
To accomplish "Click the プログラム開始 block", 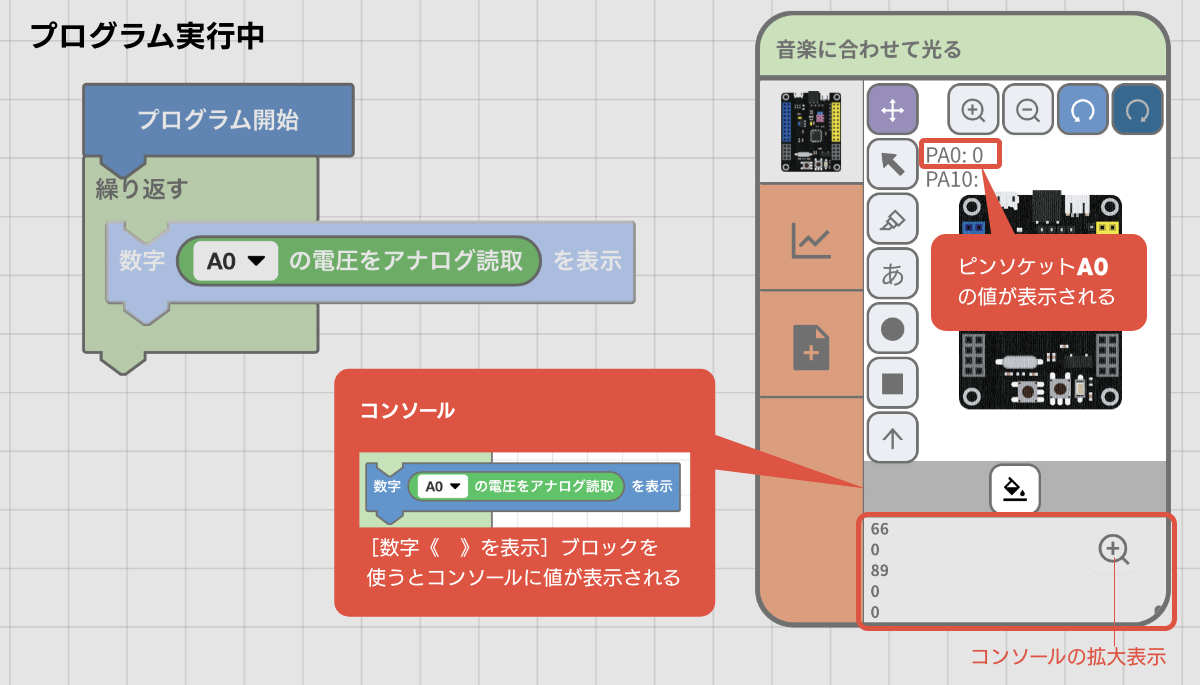I will click(218, 121).
